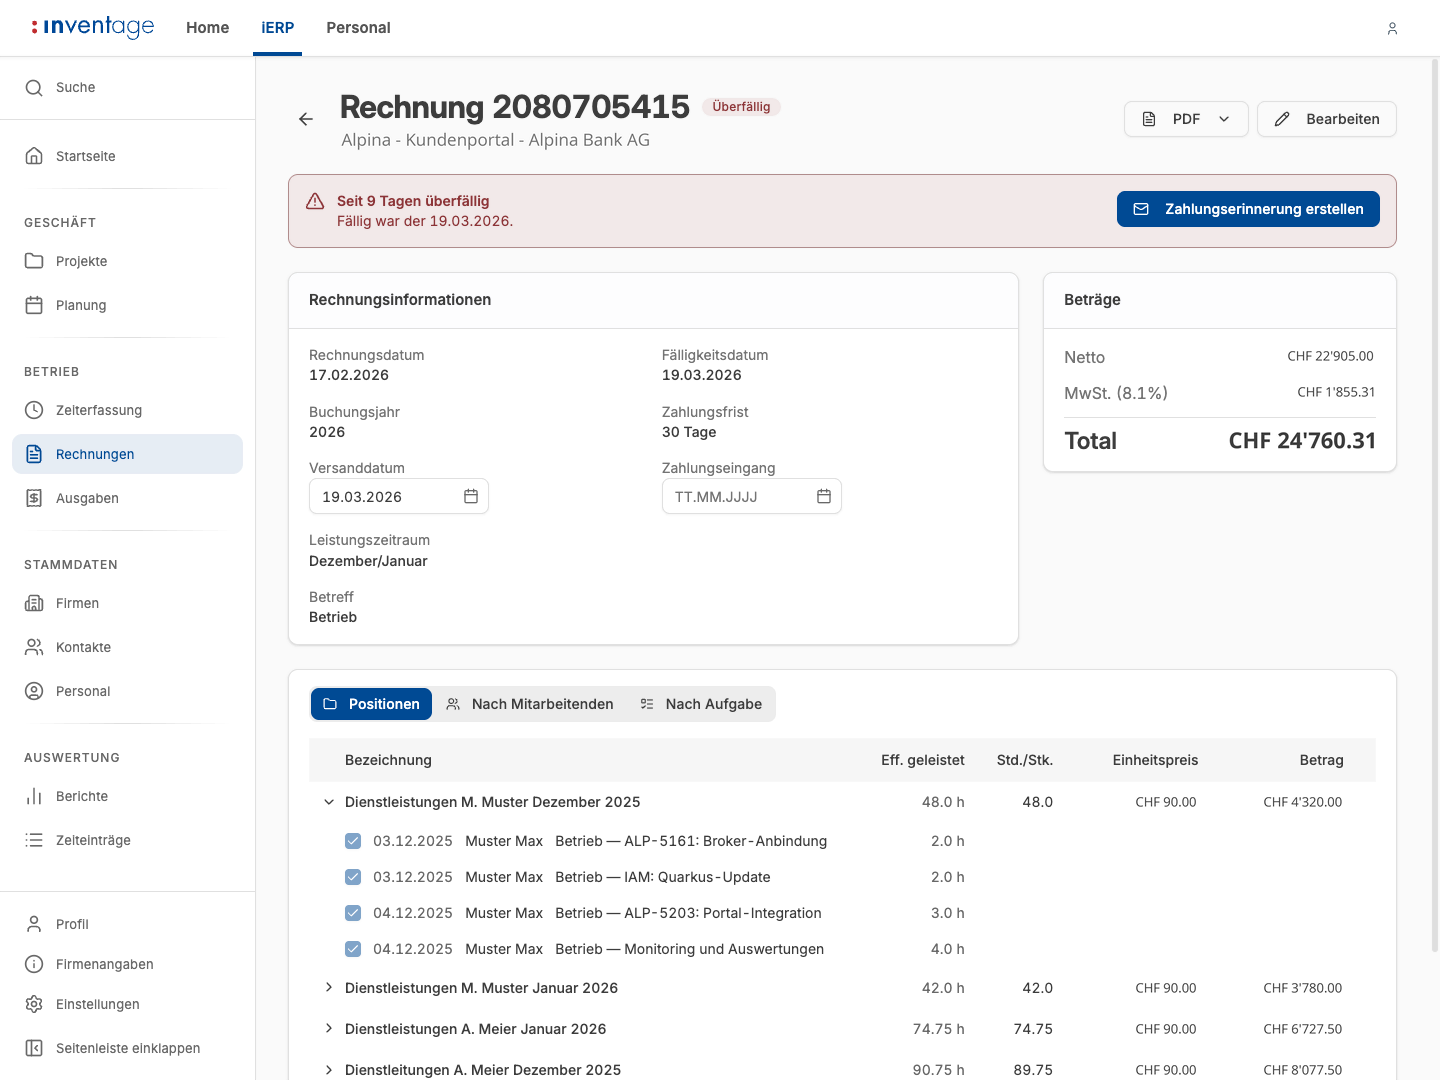This screenshot has height=1080, width=1440.
Task: Click the CHF 6'727.50 amount cell
Action: [x=1303, y=1029]
